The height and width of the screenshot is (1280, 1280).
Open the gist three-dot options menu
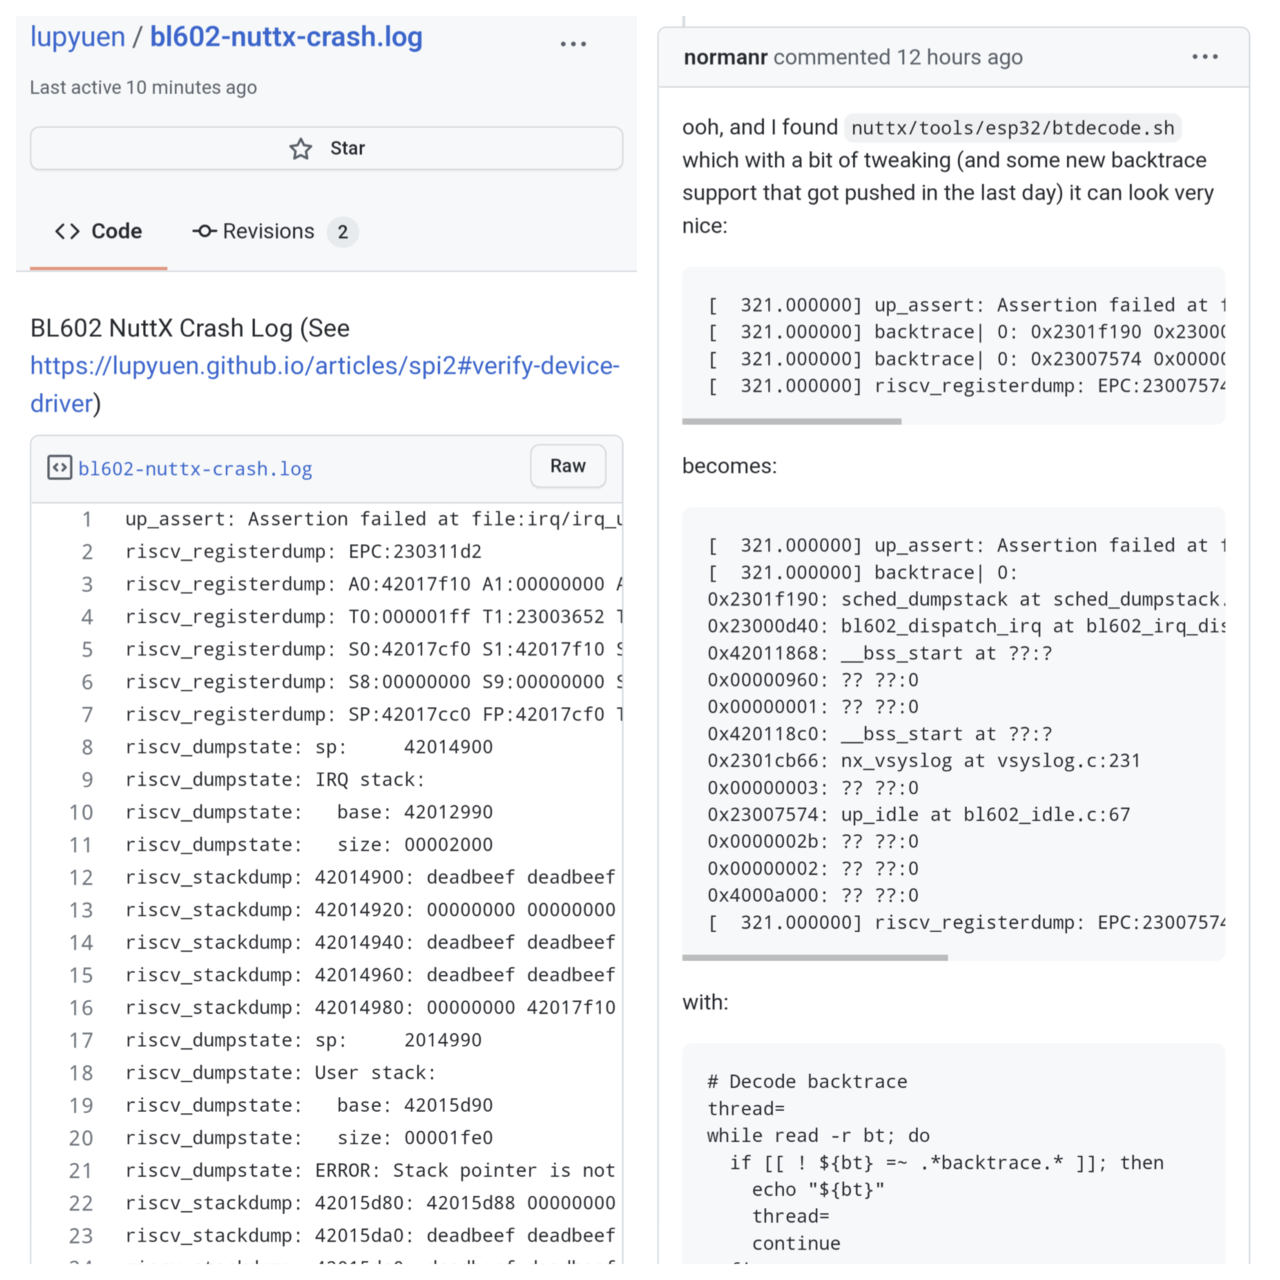573,44
